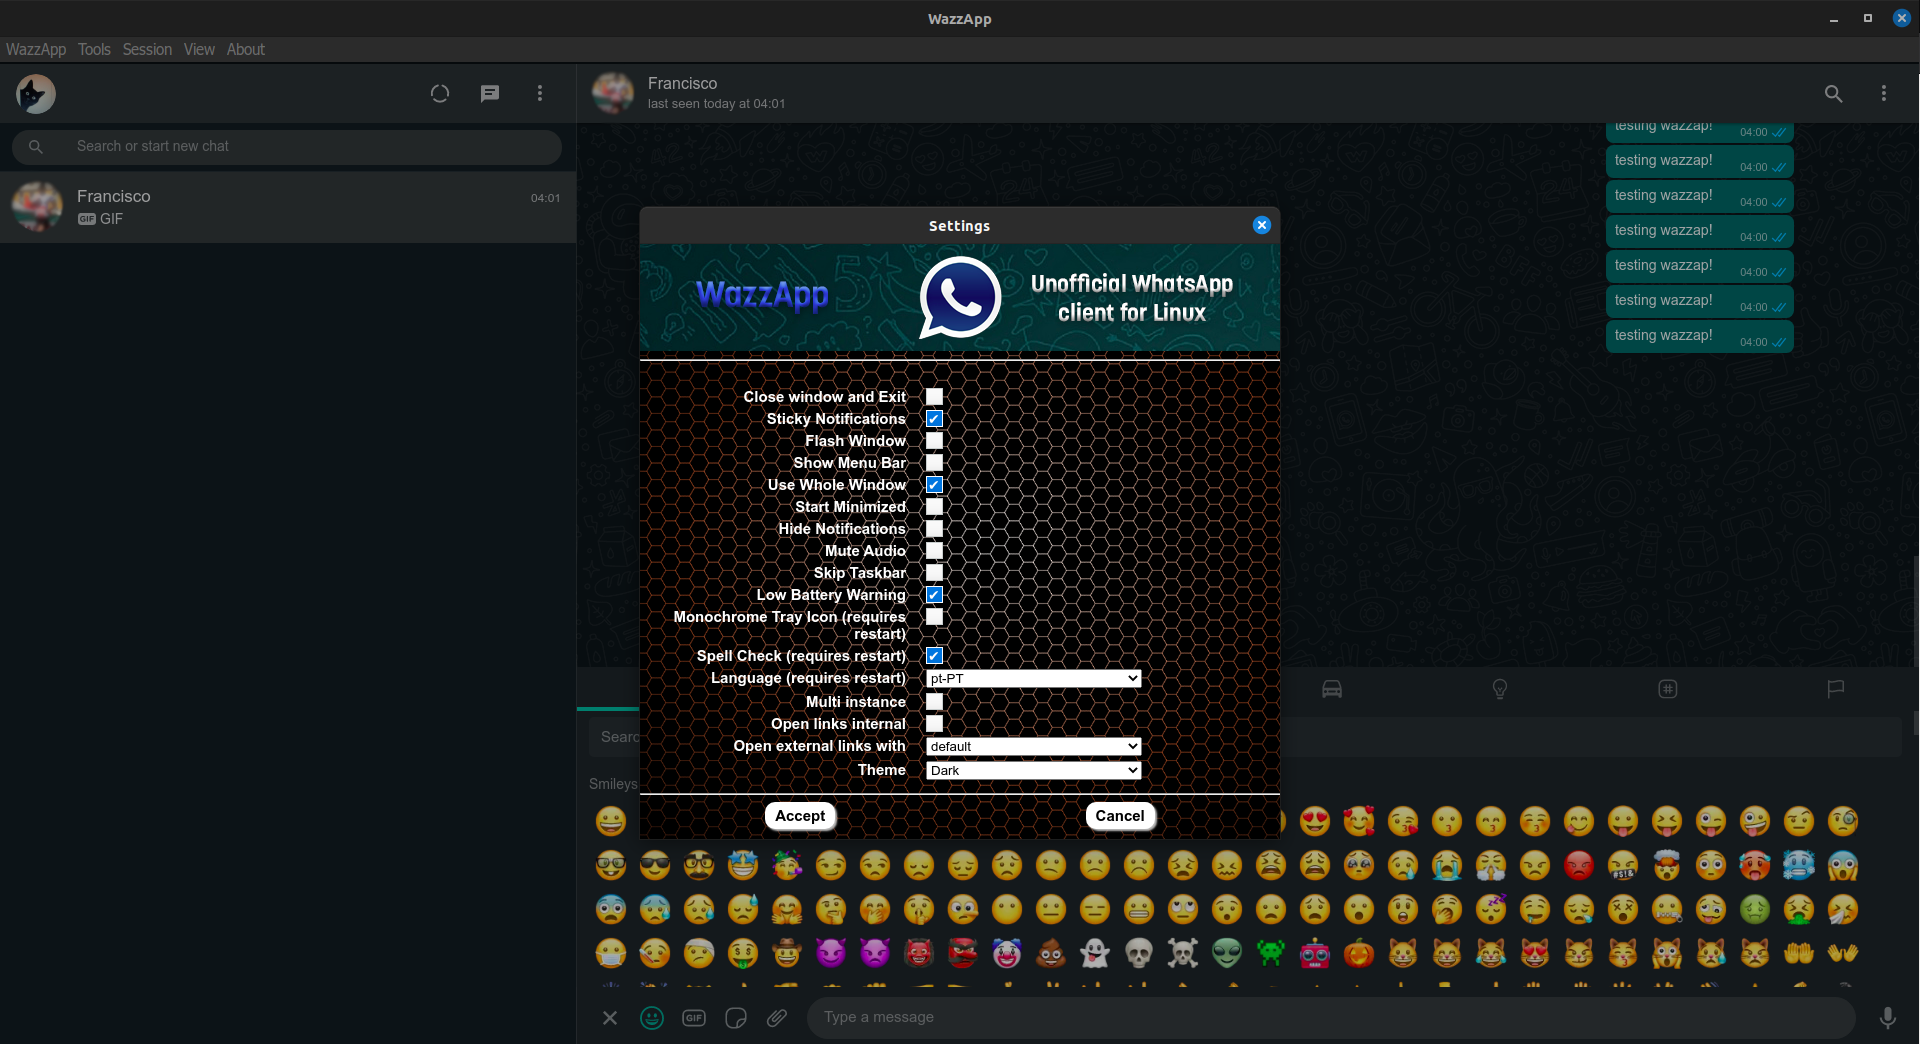Enable Flash Window checkbox
The width and height of the screenshot is (1920, 1044).
point(934,441)
